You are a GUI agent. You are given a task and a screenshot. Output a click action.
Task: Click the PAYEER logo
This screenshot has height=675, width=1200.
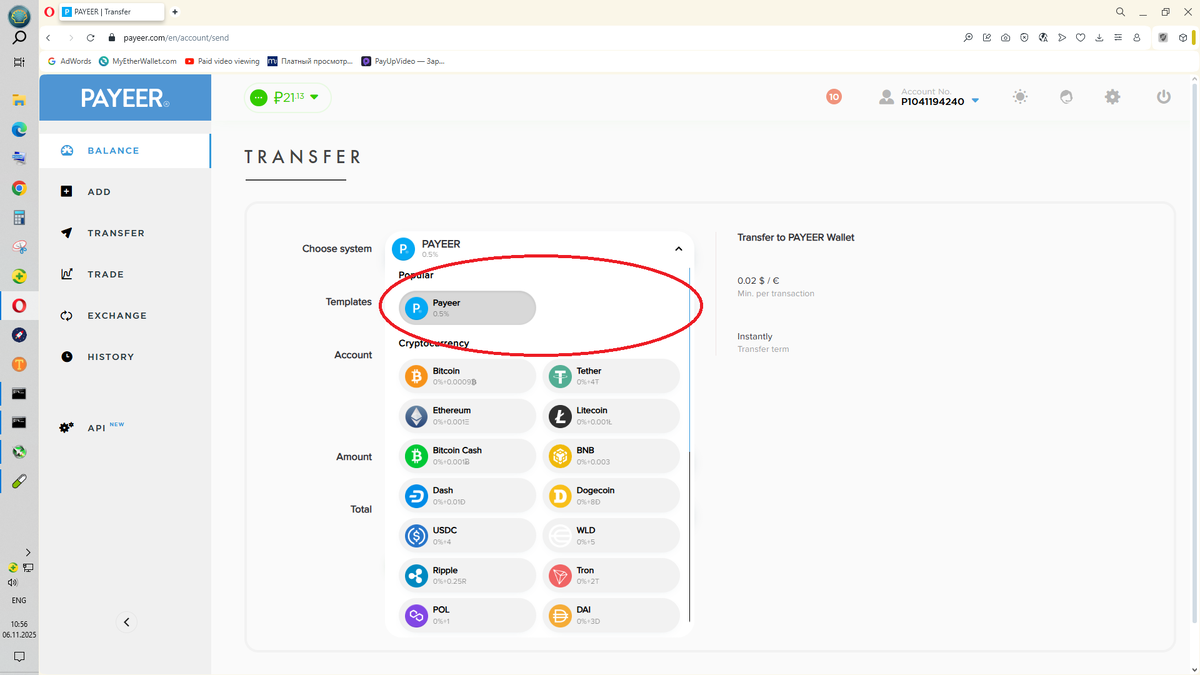125,98
